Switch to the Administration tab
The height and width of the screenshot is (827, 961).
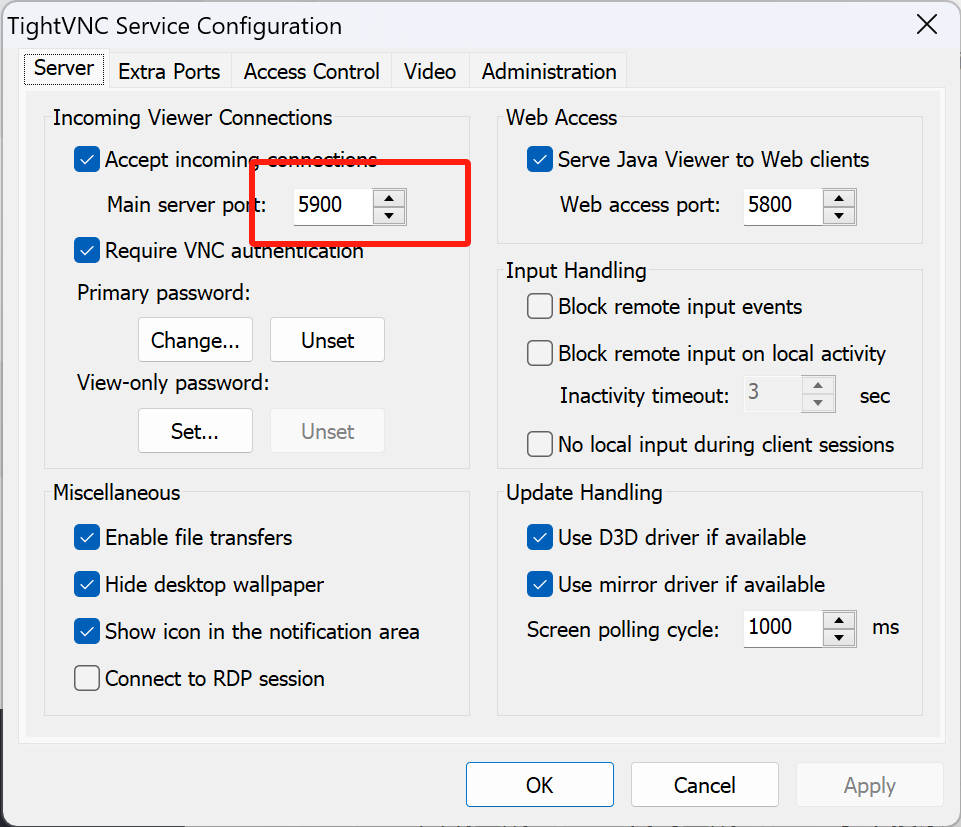click(x=547, y=71)
